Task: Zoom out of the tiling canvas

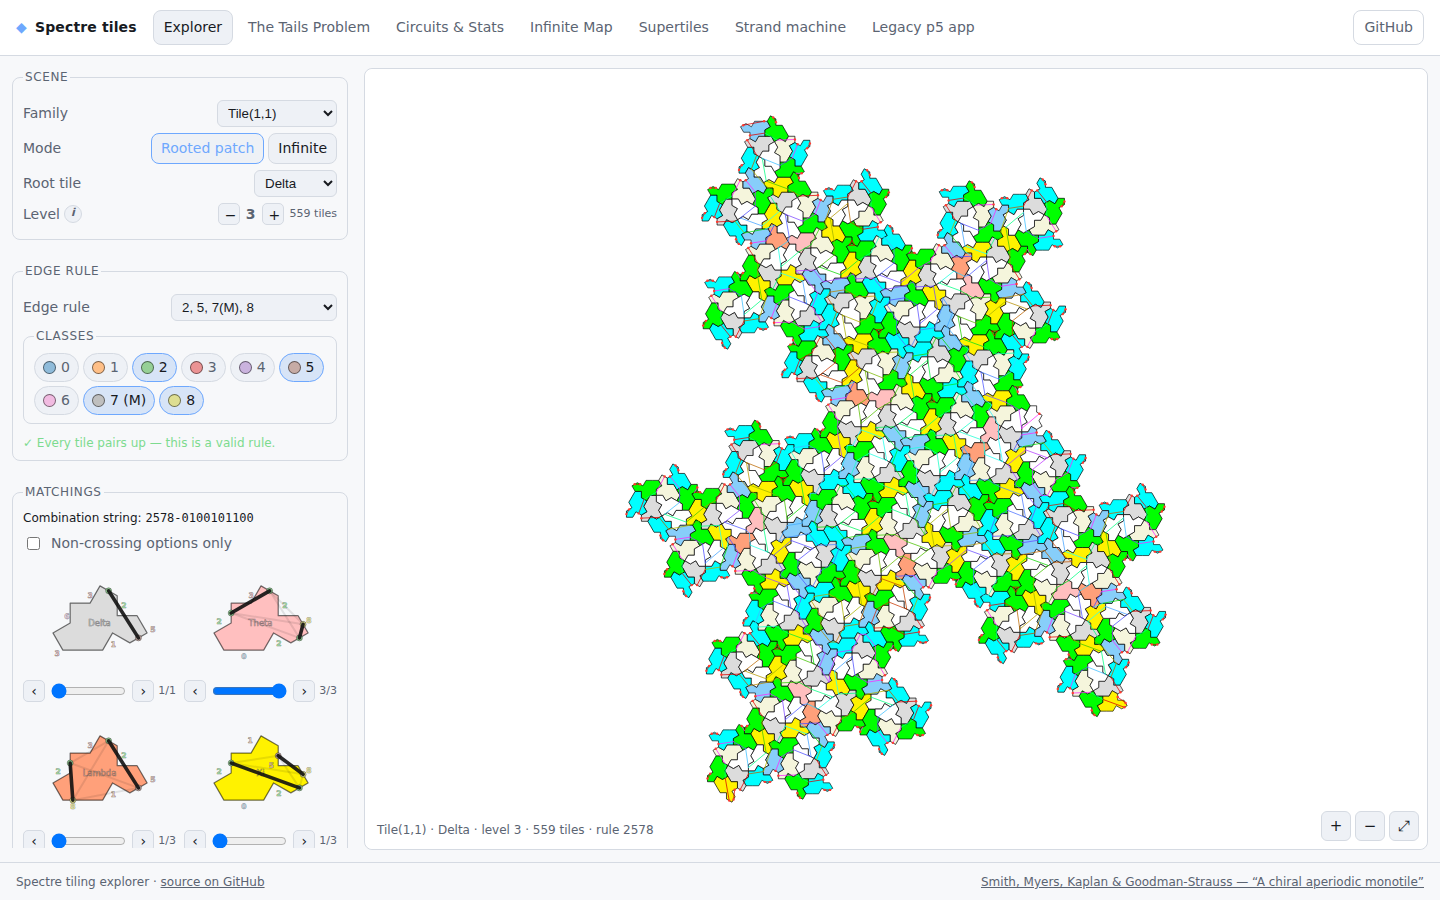Action: click(x=1370, y=826)
